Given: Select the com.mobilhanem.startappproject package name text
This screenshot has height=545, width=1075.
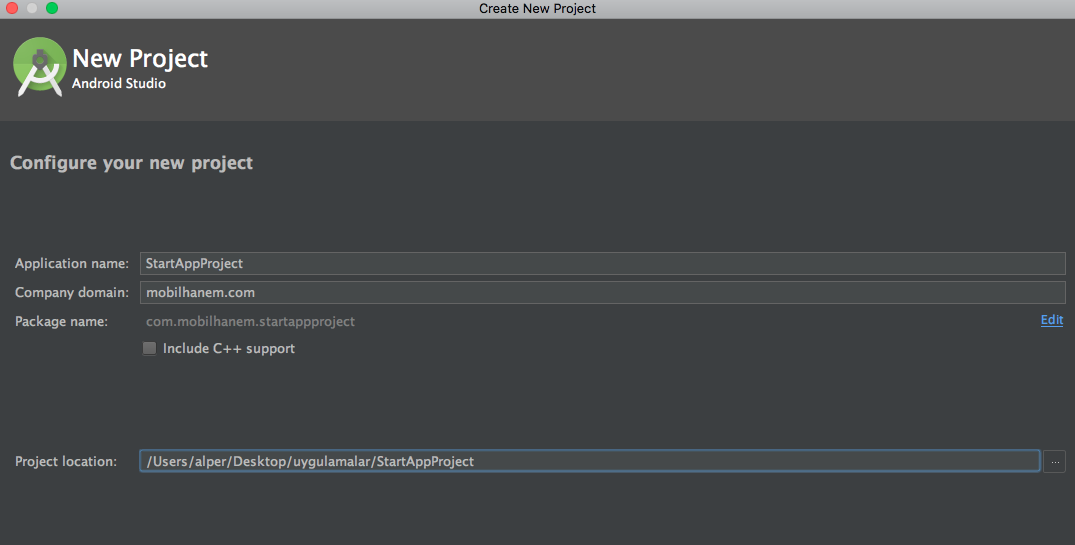Looking at the screenshot, I should 250,321.
